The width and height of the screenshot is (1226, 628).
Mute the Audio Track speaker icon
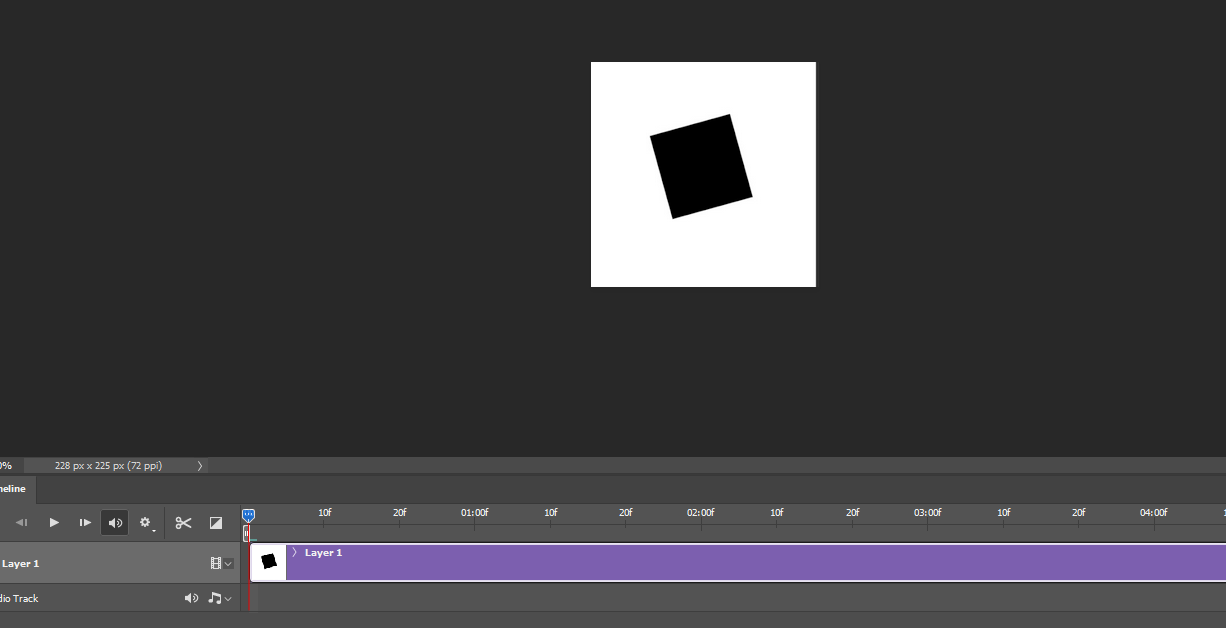click(192, 598)
